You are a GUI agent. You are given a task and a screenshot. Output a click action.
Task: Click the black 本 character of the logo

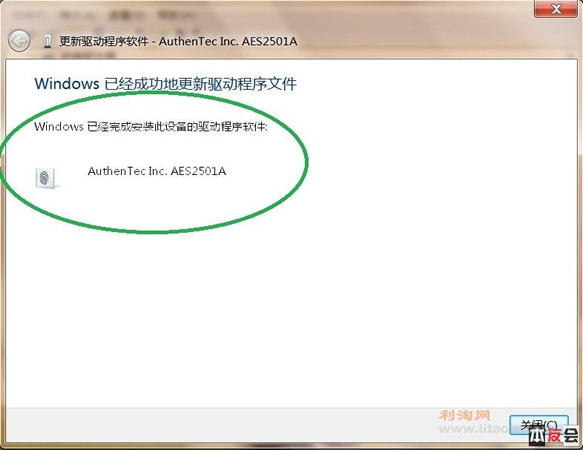coord(537,435)
